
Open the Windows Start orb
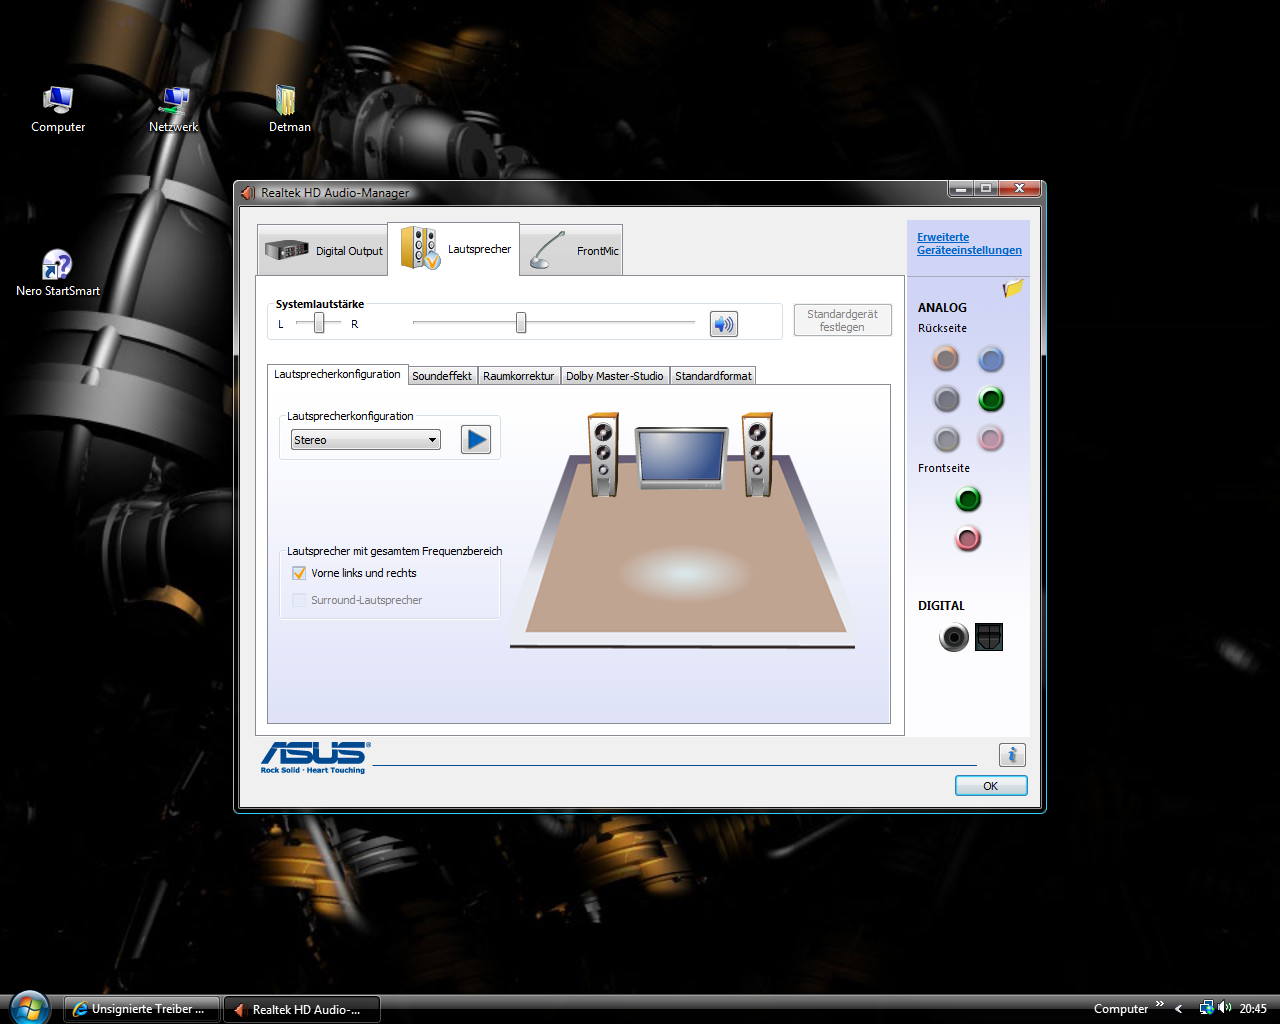click(x=30, y=1008)
